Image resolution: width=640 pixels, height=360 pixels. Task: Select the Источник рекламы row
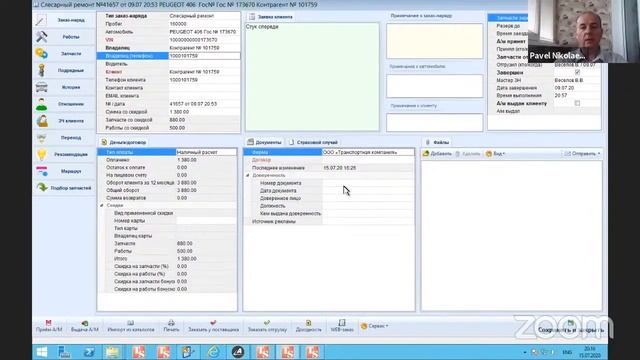(x=329, y=222)
